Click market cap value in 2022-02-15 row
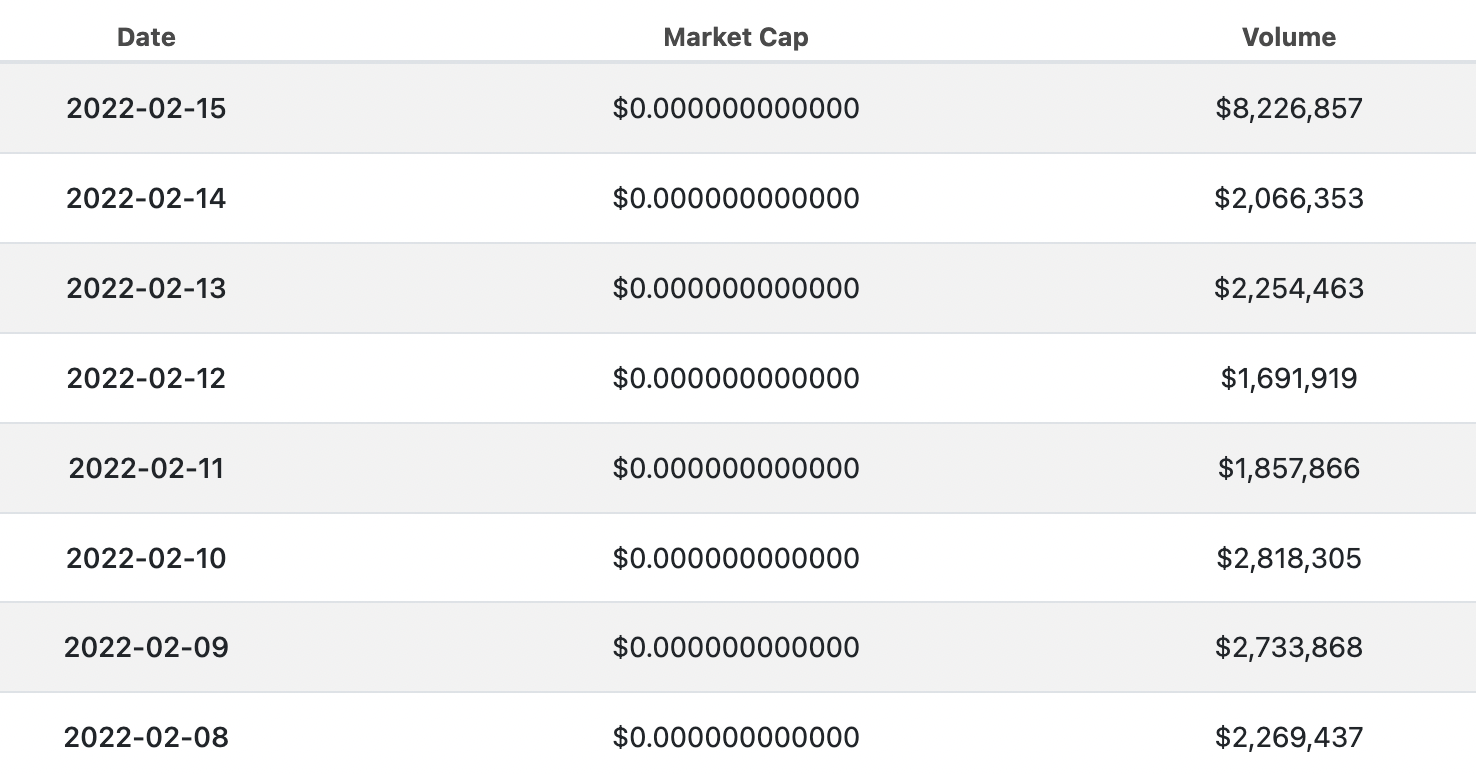Viewport: 1476px width, 774px height. [x=736, y=108]
